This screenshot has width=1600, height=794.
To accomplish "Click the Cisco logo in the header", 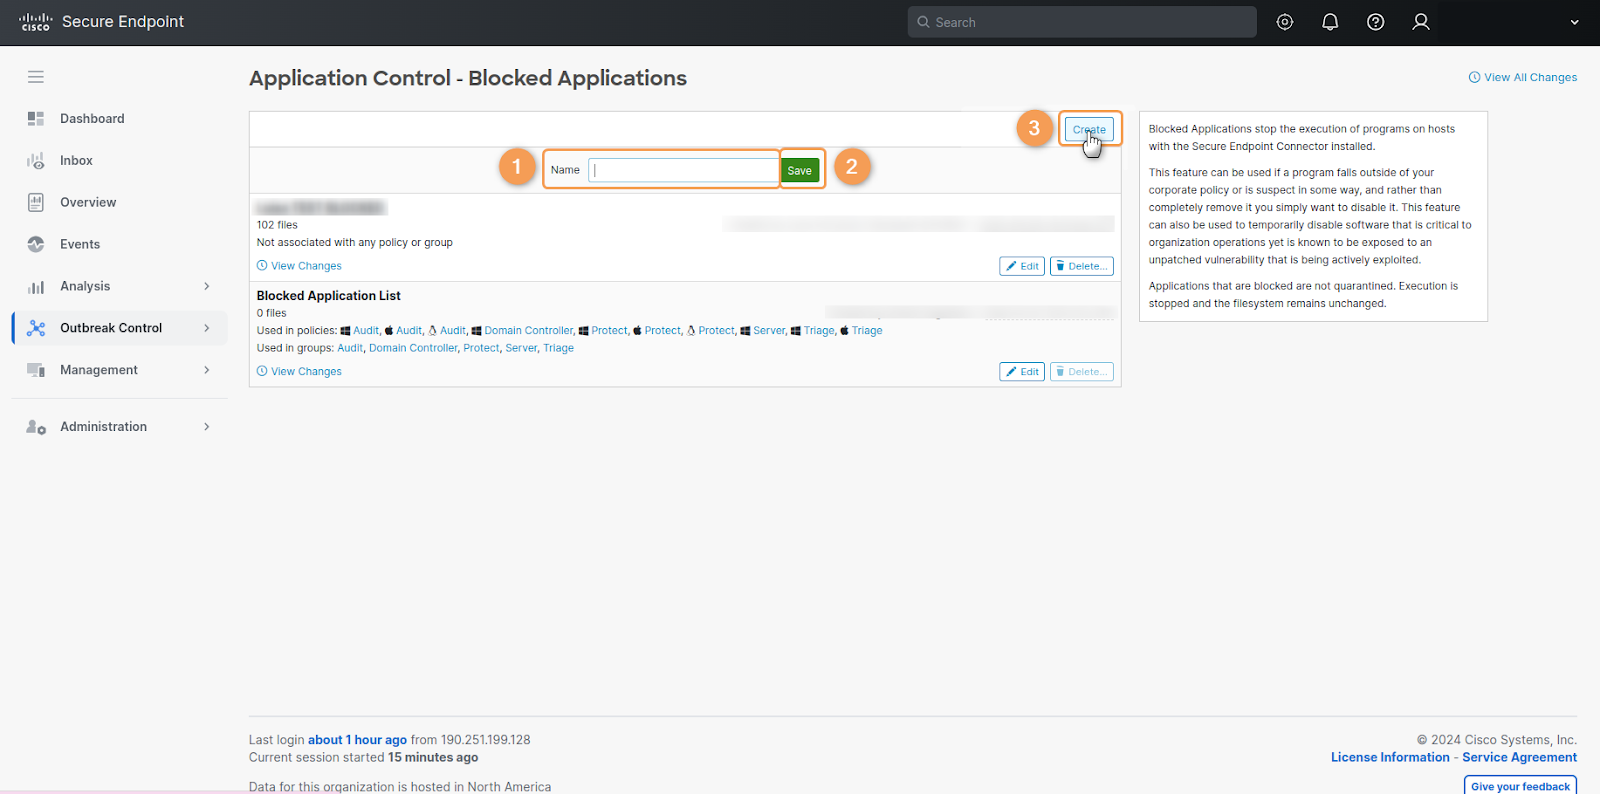I will click(35, 22).
